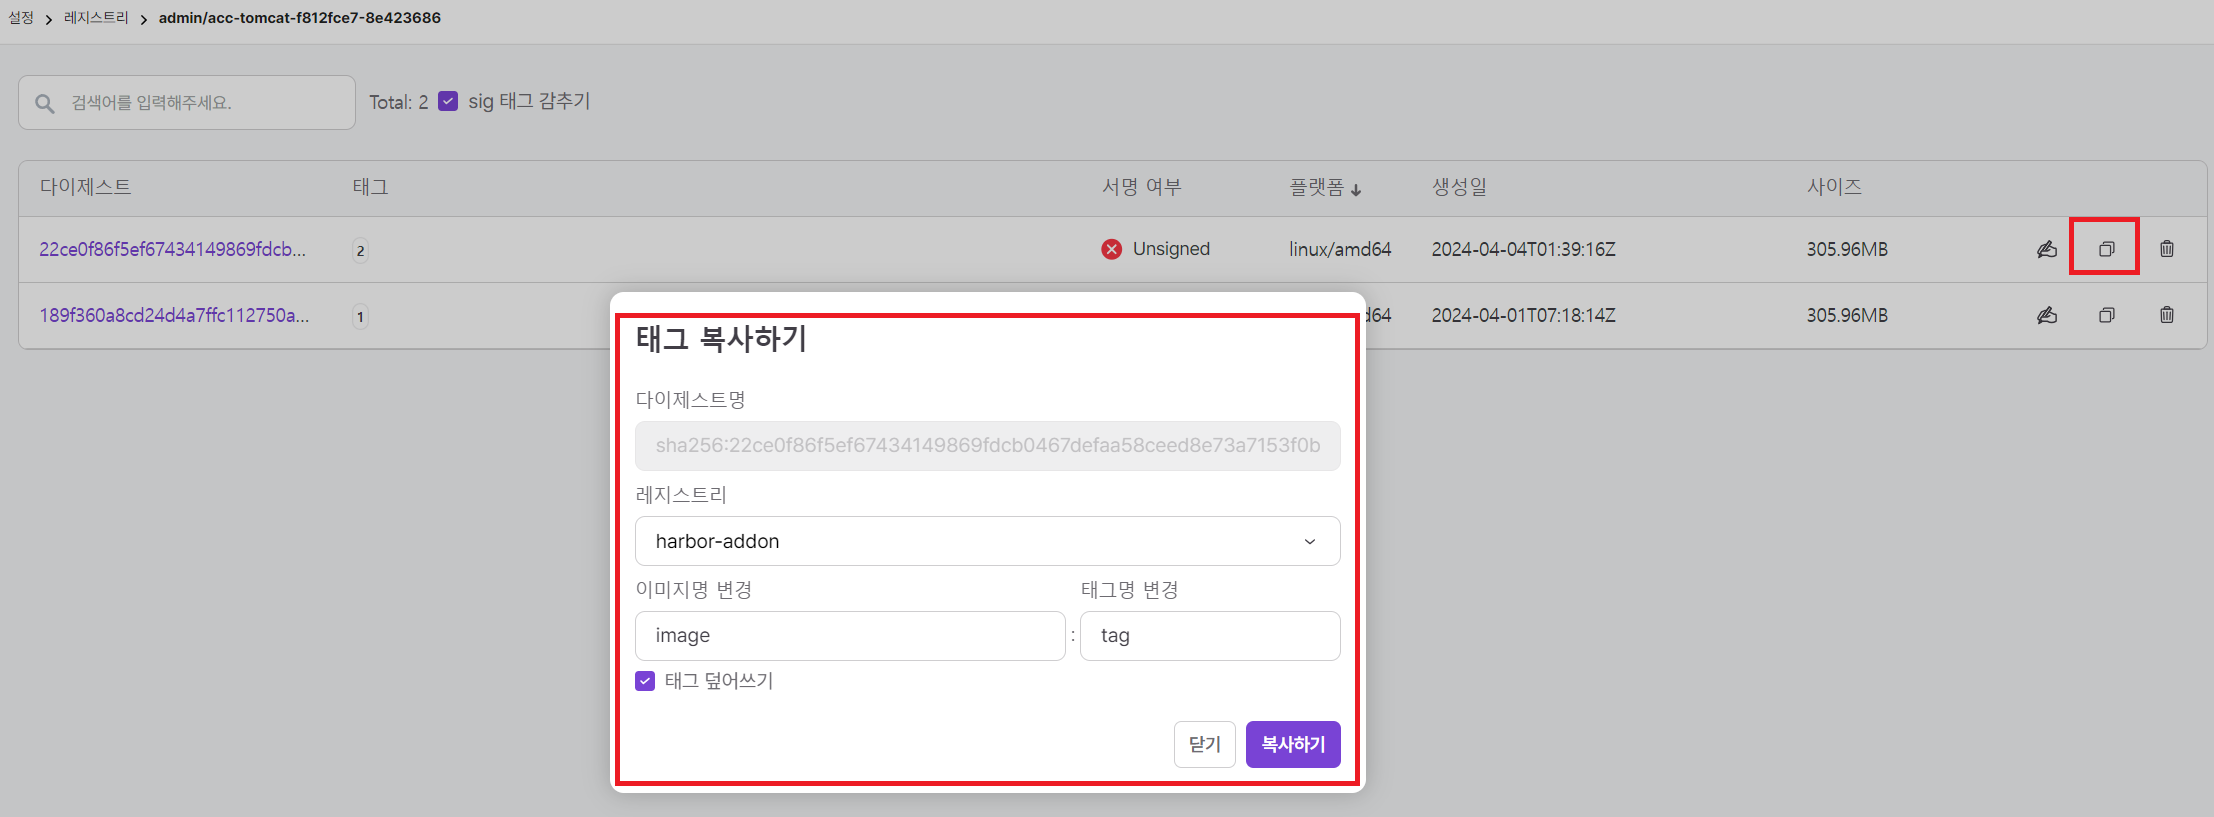Click the 서명 여부 column header

pos(1142,187)
